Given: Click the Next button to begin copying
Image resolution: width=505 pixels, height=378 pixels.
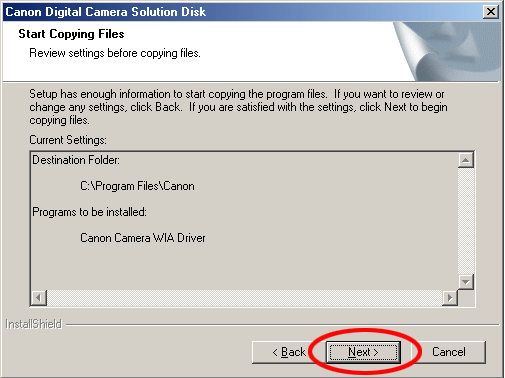Looking at the screenshot, I should tap(363, 352).
